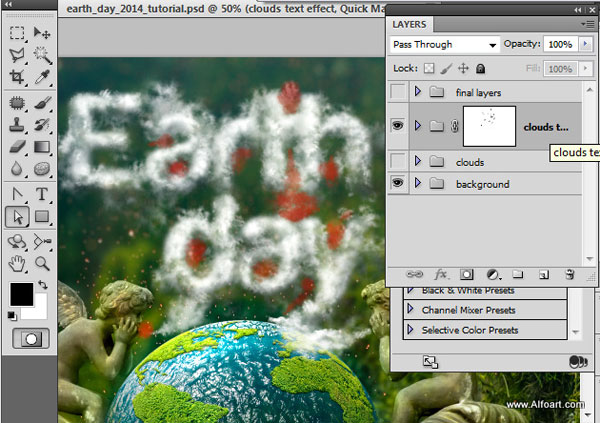Select the Pen tool
The height and width of the screenshot is (423, 600).
click(x=17, y=194)
